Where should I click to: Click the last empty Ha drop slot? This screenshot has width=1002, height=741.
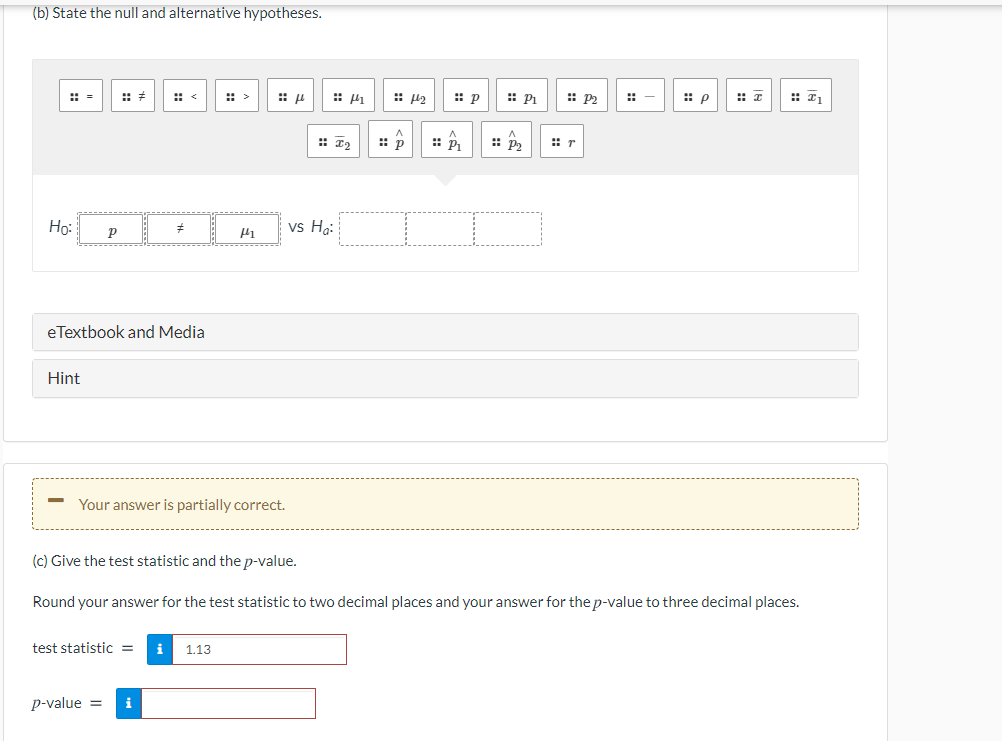(508, 229)
